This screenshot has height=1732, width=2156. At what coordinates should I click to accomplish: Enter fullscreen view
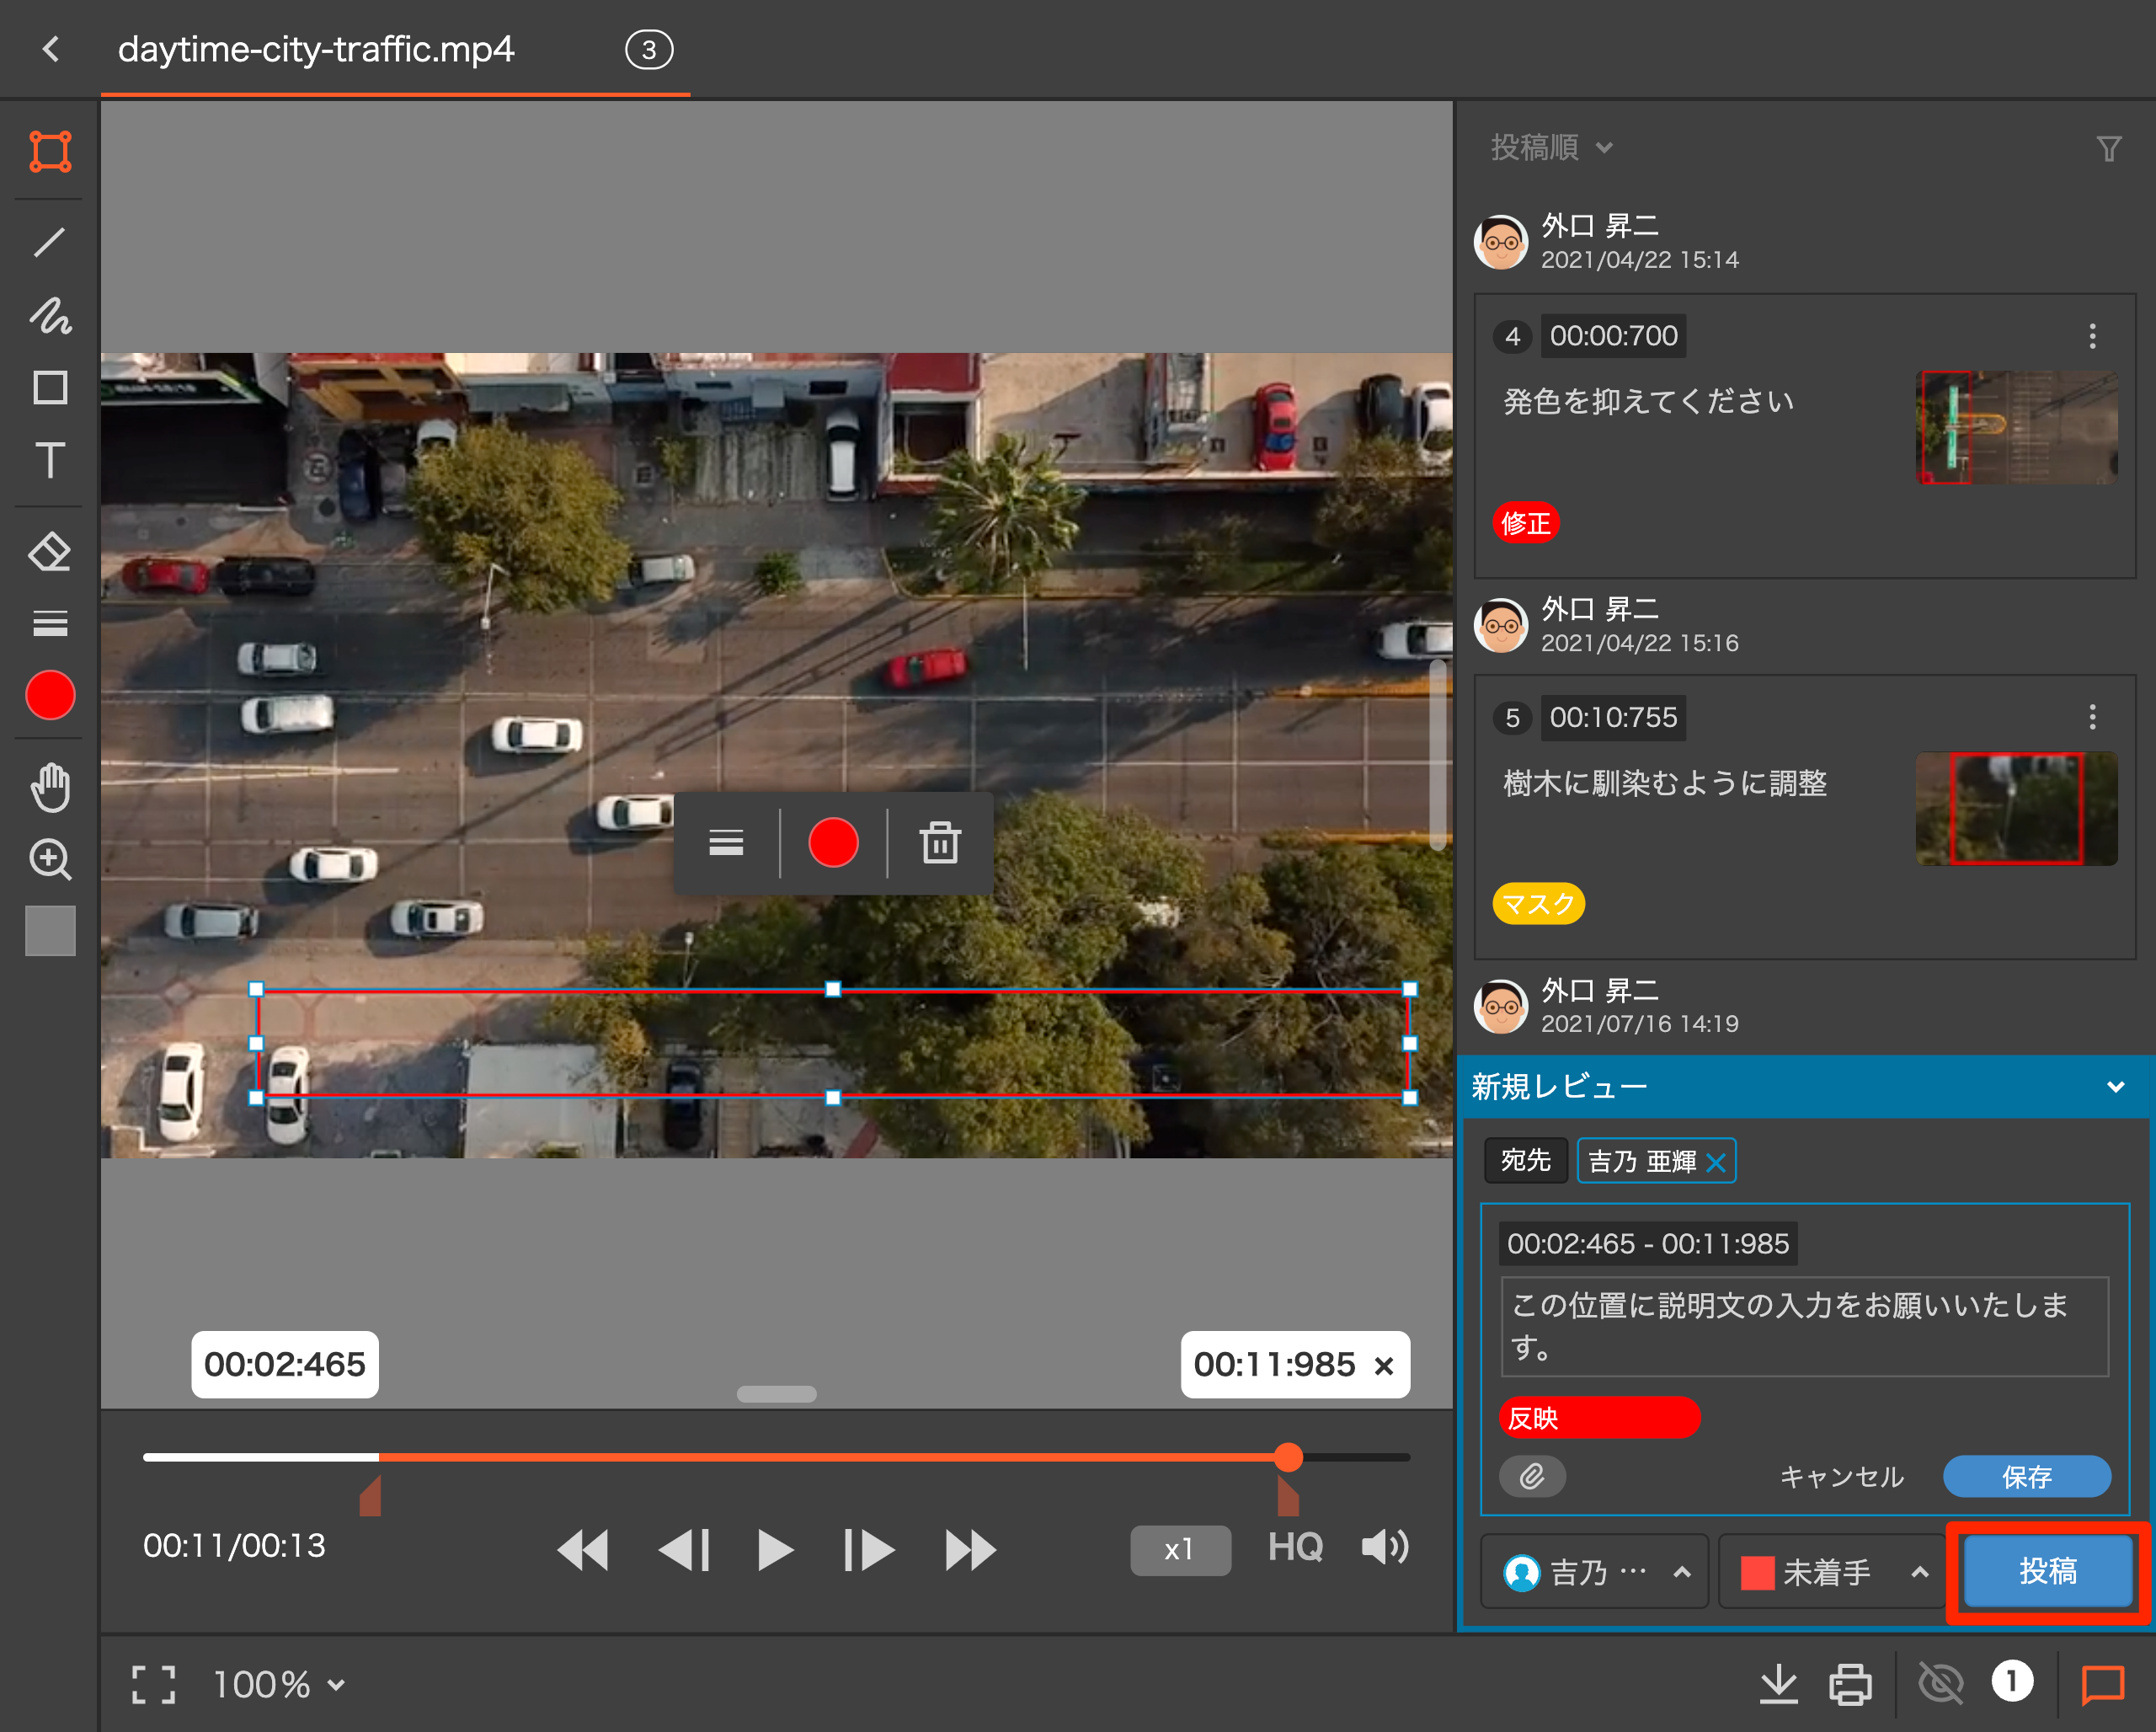[154, 1685]
